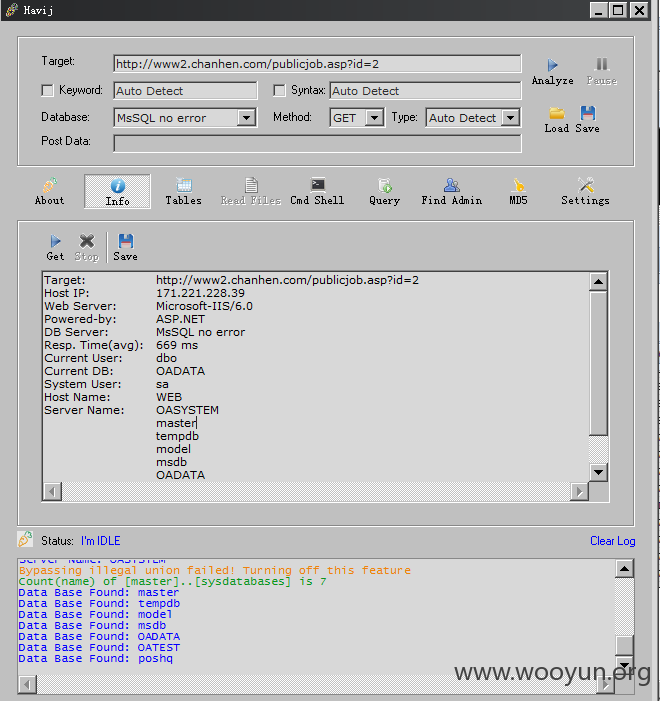Open the Query icon
Screen dimensions: 660x701
click(385, 185)
